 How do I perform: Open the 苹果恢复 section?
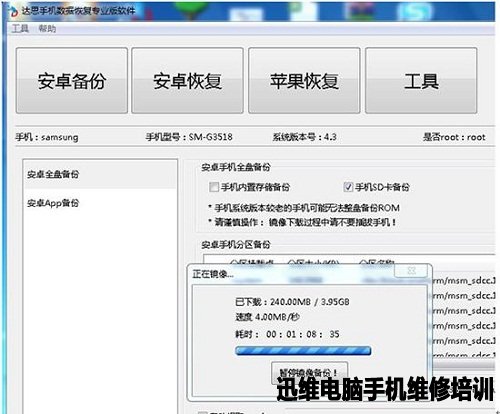[304, 80]
